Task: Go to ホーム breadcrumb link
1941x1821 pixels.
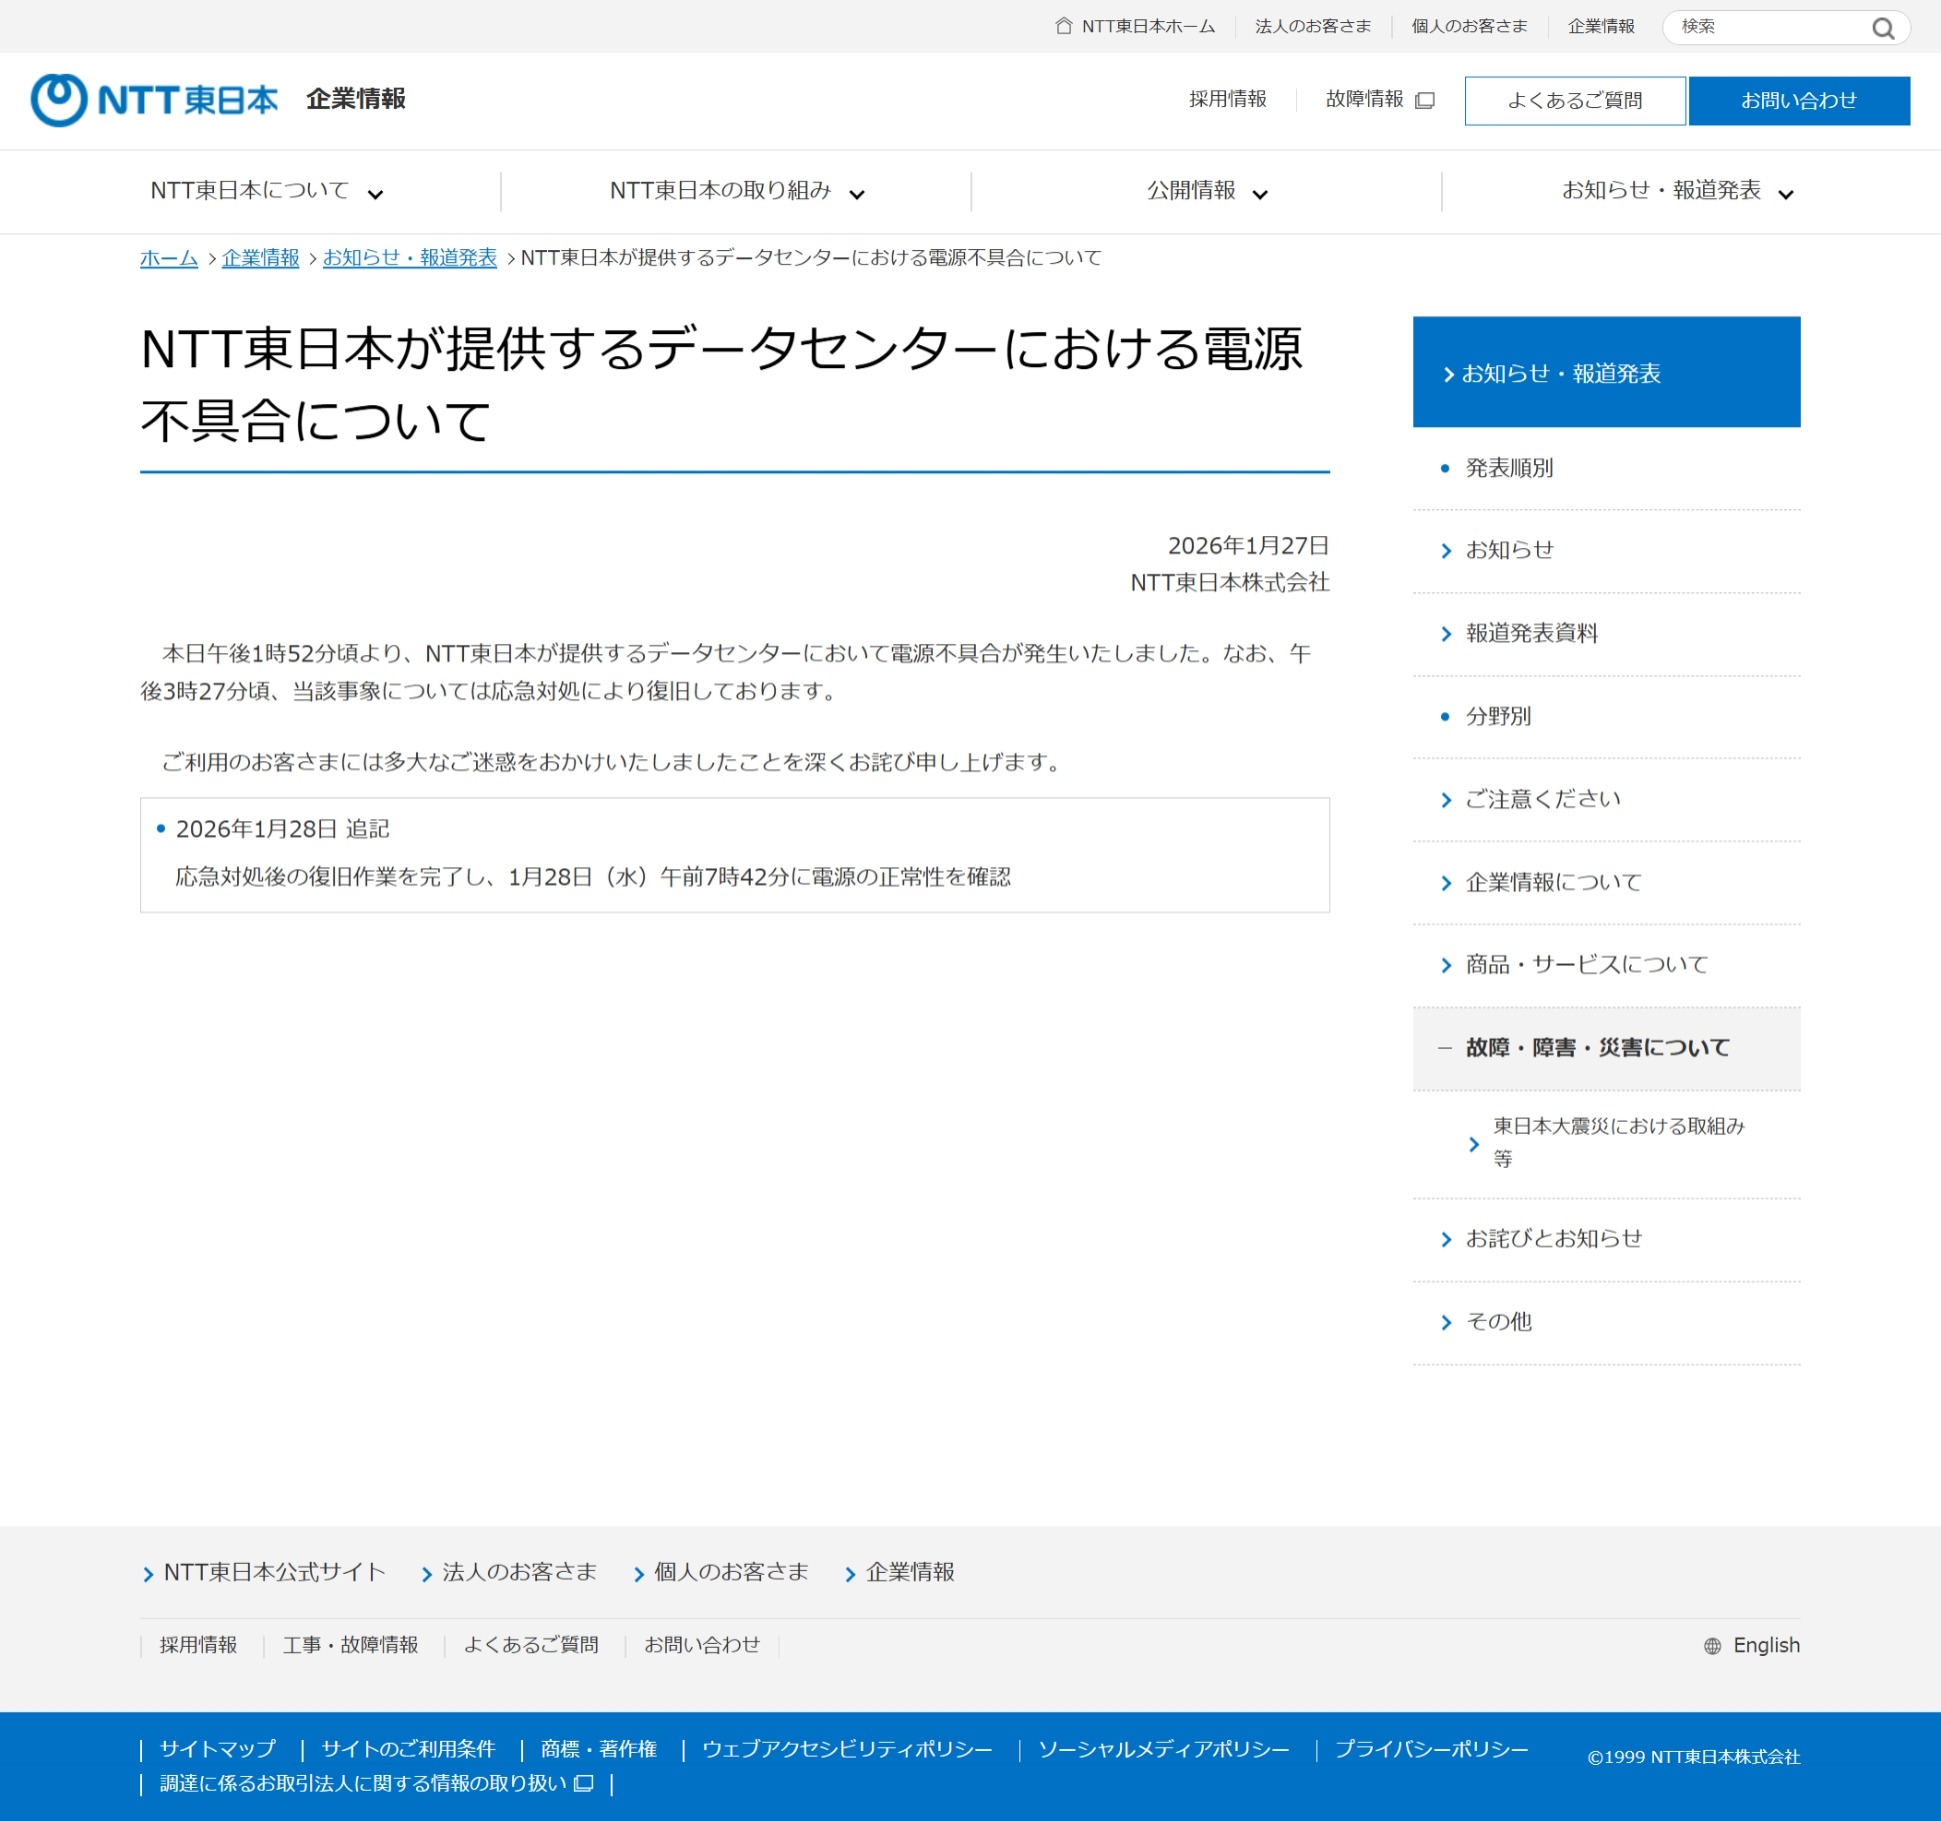Action: coord(169,258)
